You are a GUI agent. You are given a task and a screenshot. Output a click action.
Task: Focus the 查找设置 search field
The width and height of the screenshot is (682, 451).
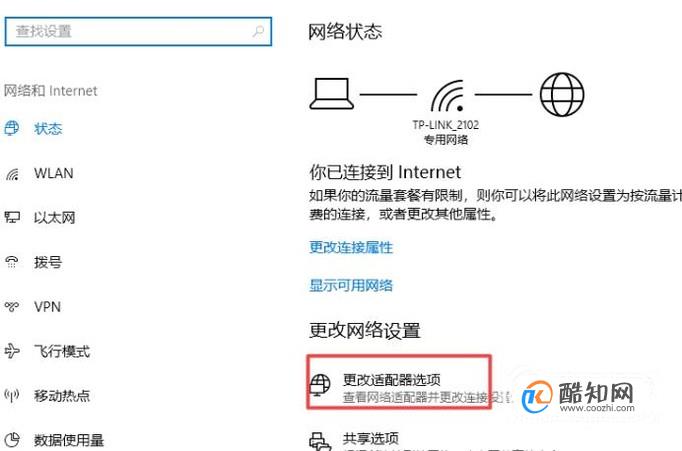(138, 31)
